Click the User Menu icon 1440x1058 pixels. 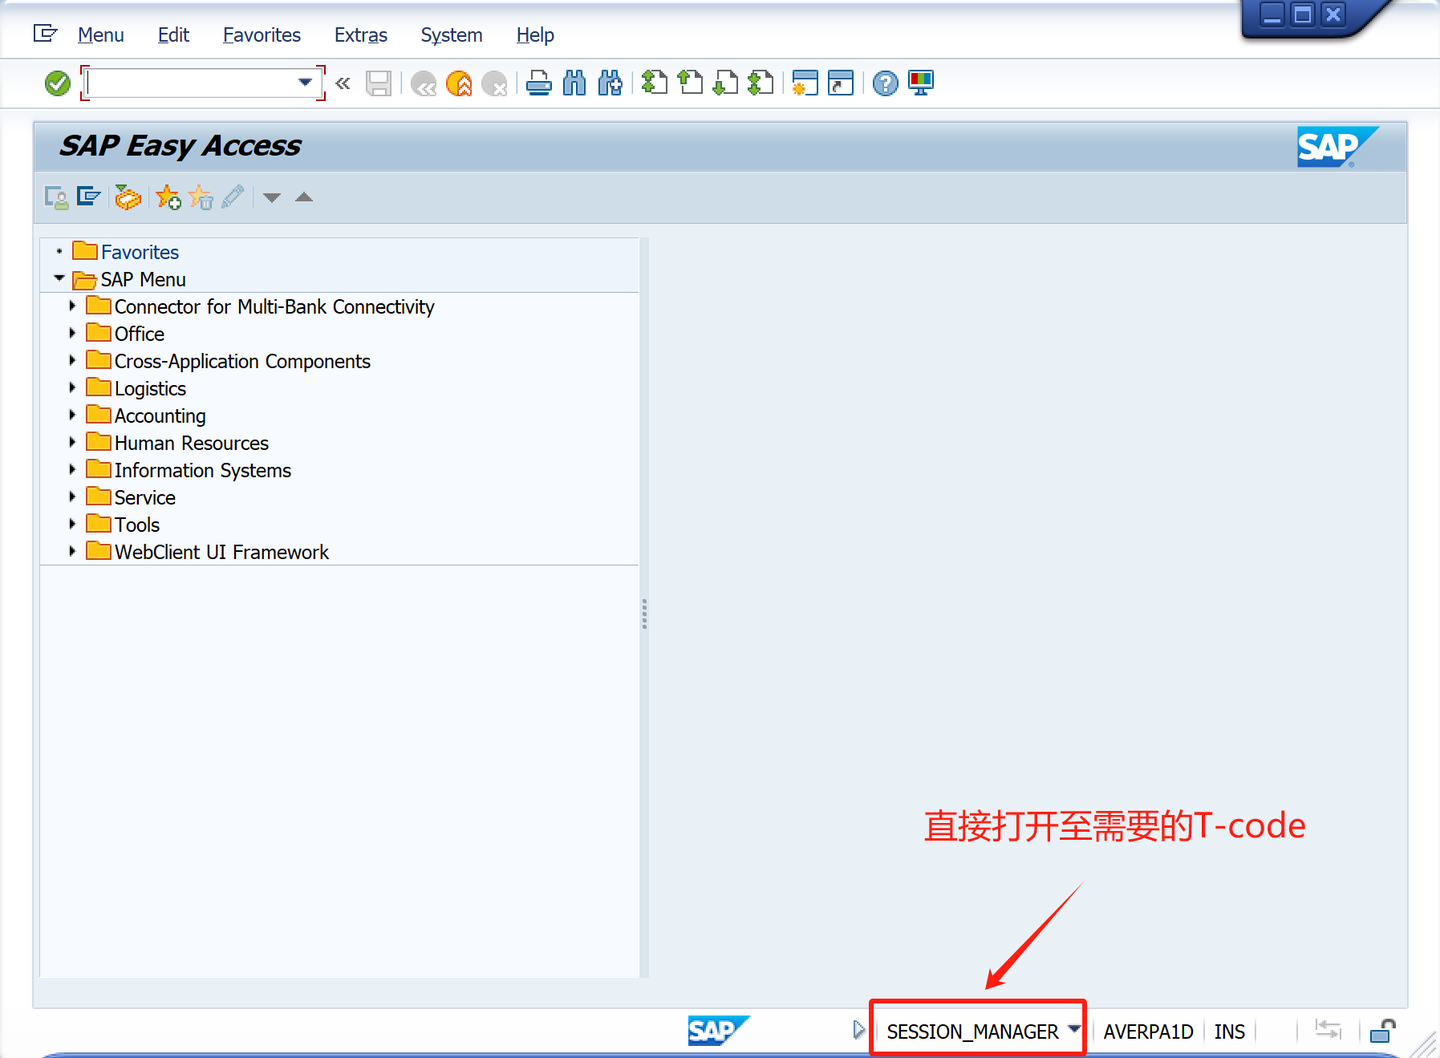click(56, 197)
